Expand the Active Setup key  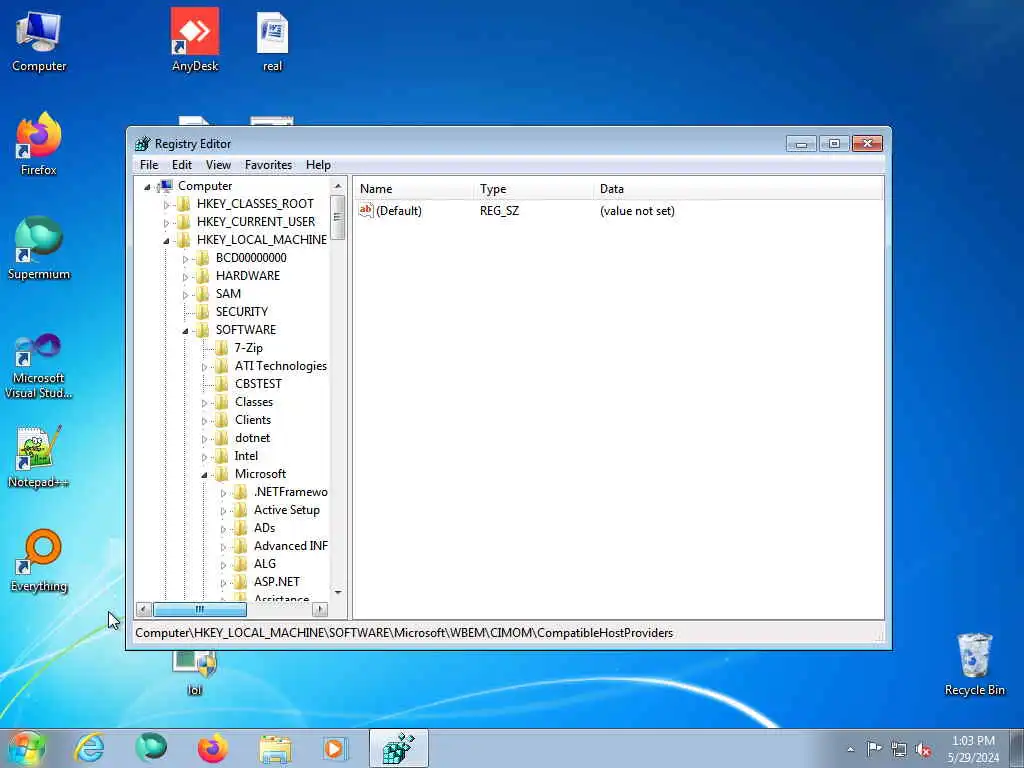pyautogui.click(x=223, y=511)
